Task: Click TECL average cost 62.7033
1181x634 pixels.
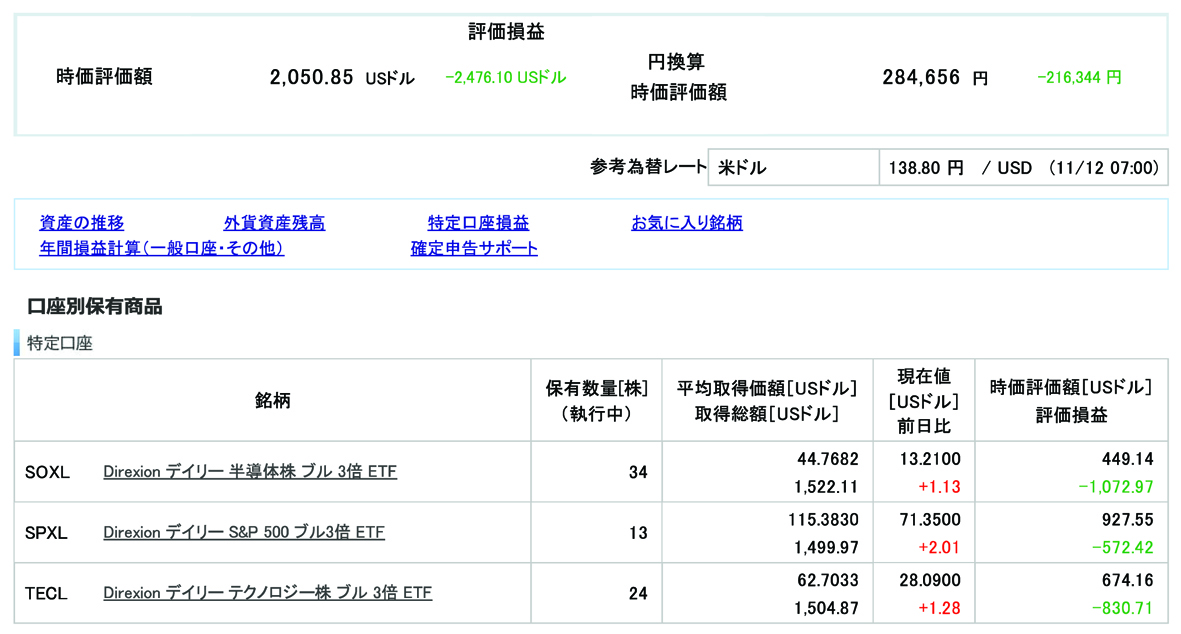Action: pos(828,580)
